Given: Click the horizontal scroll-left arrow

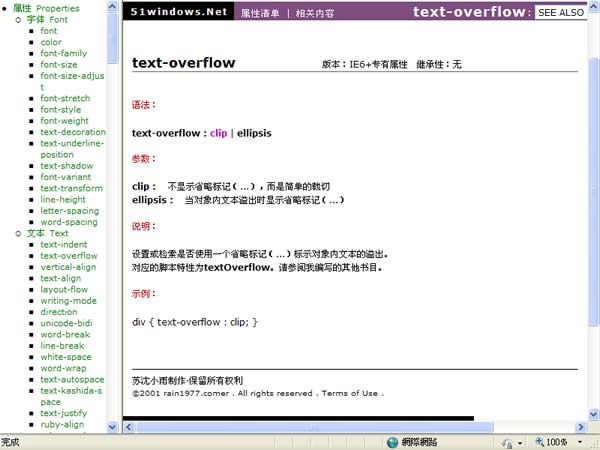Looking at the screenshot, I should click(x=129, y=427).
